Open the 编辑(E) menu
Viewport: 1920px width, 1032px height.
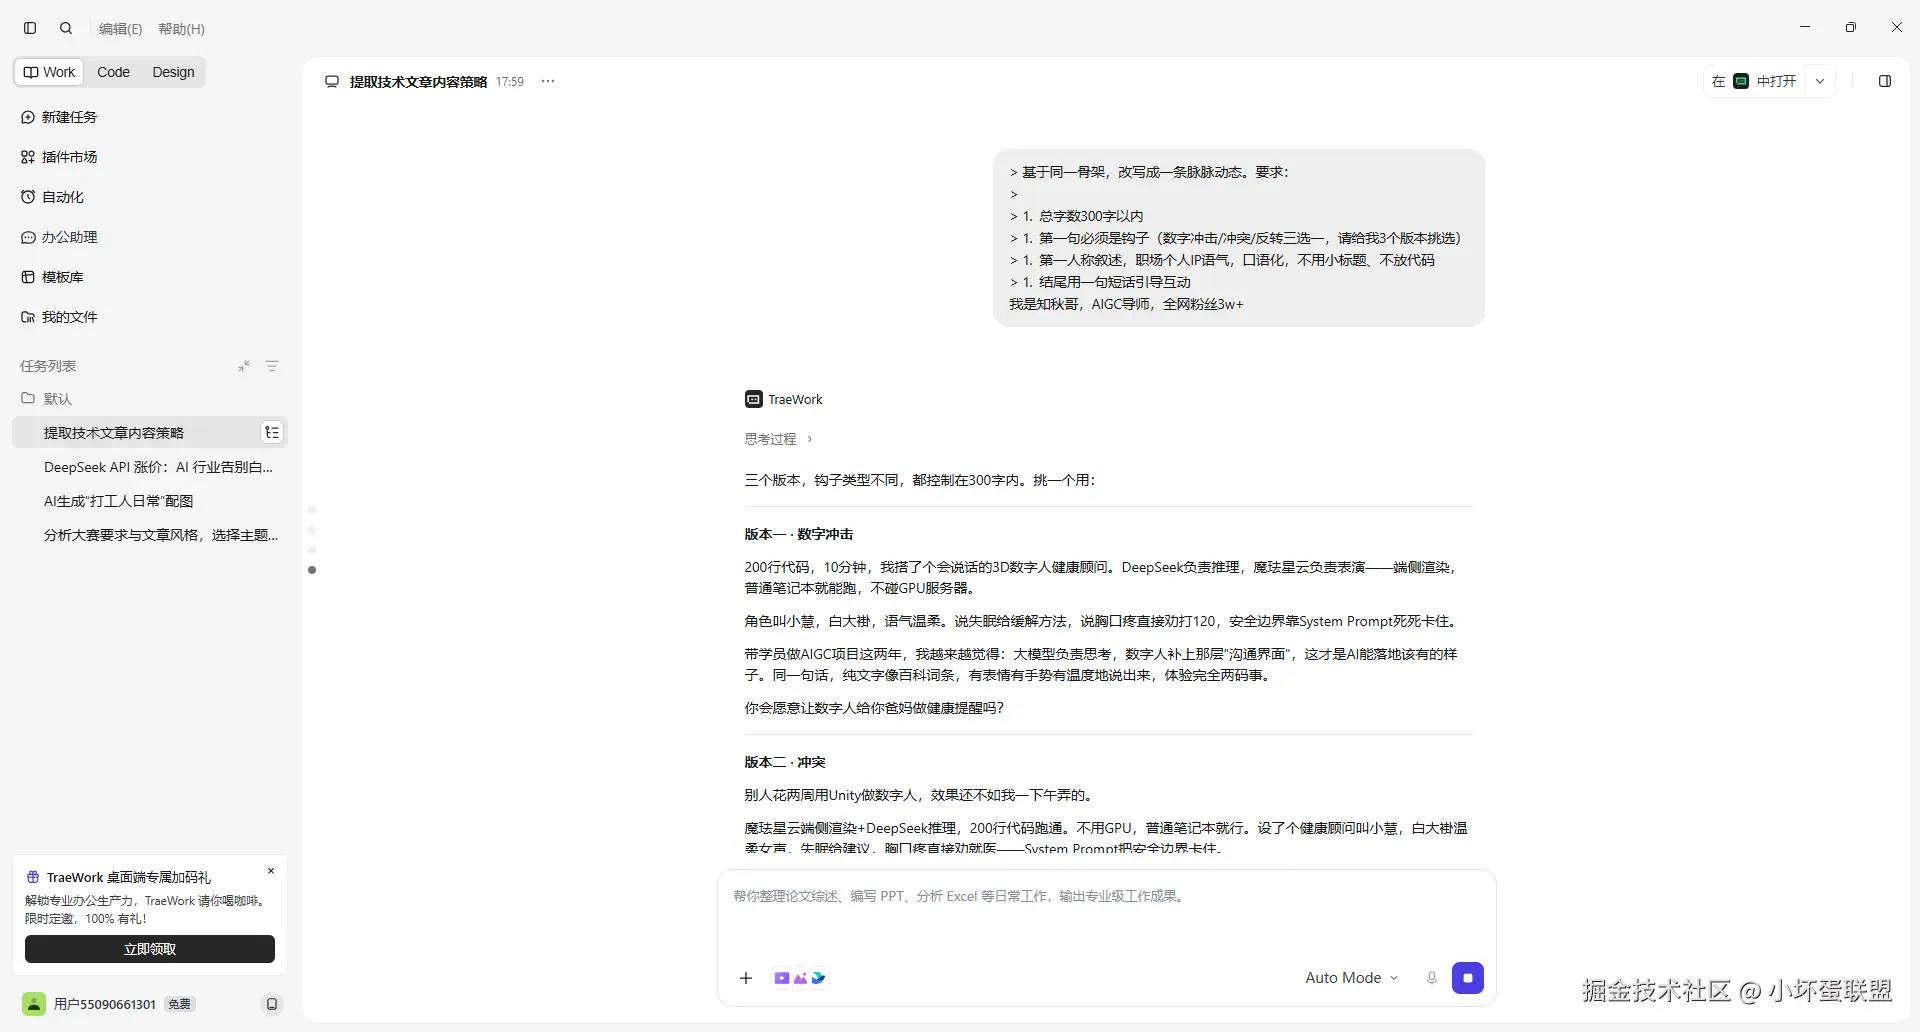point(120,29)
